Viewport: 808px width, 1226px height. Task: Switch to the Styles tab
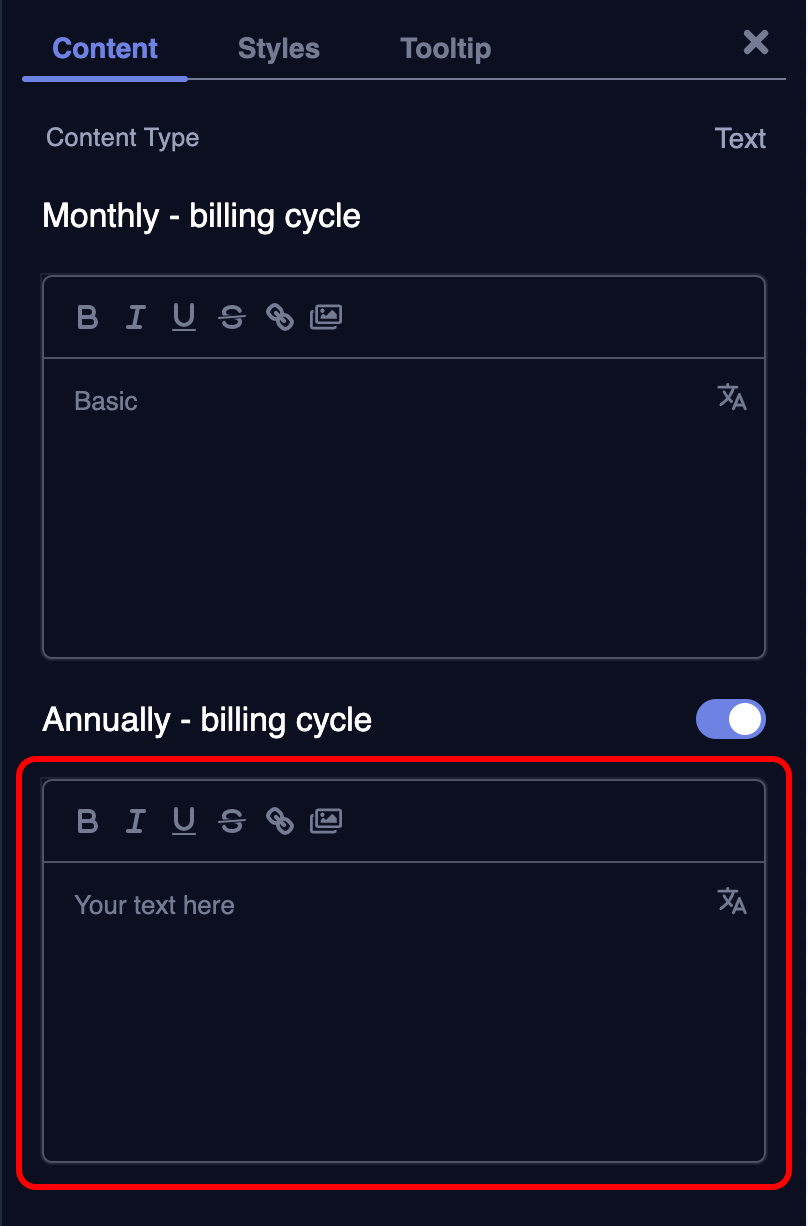278,48
